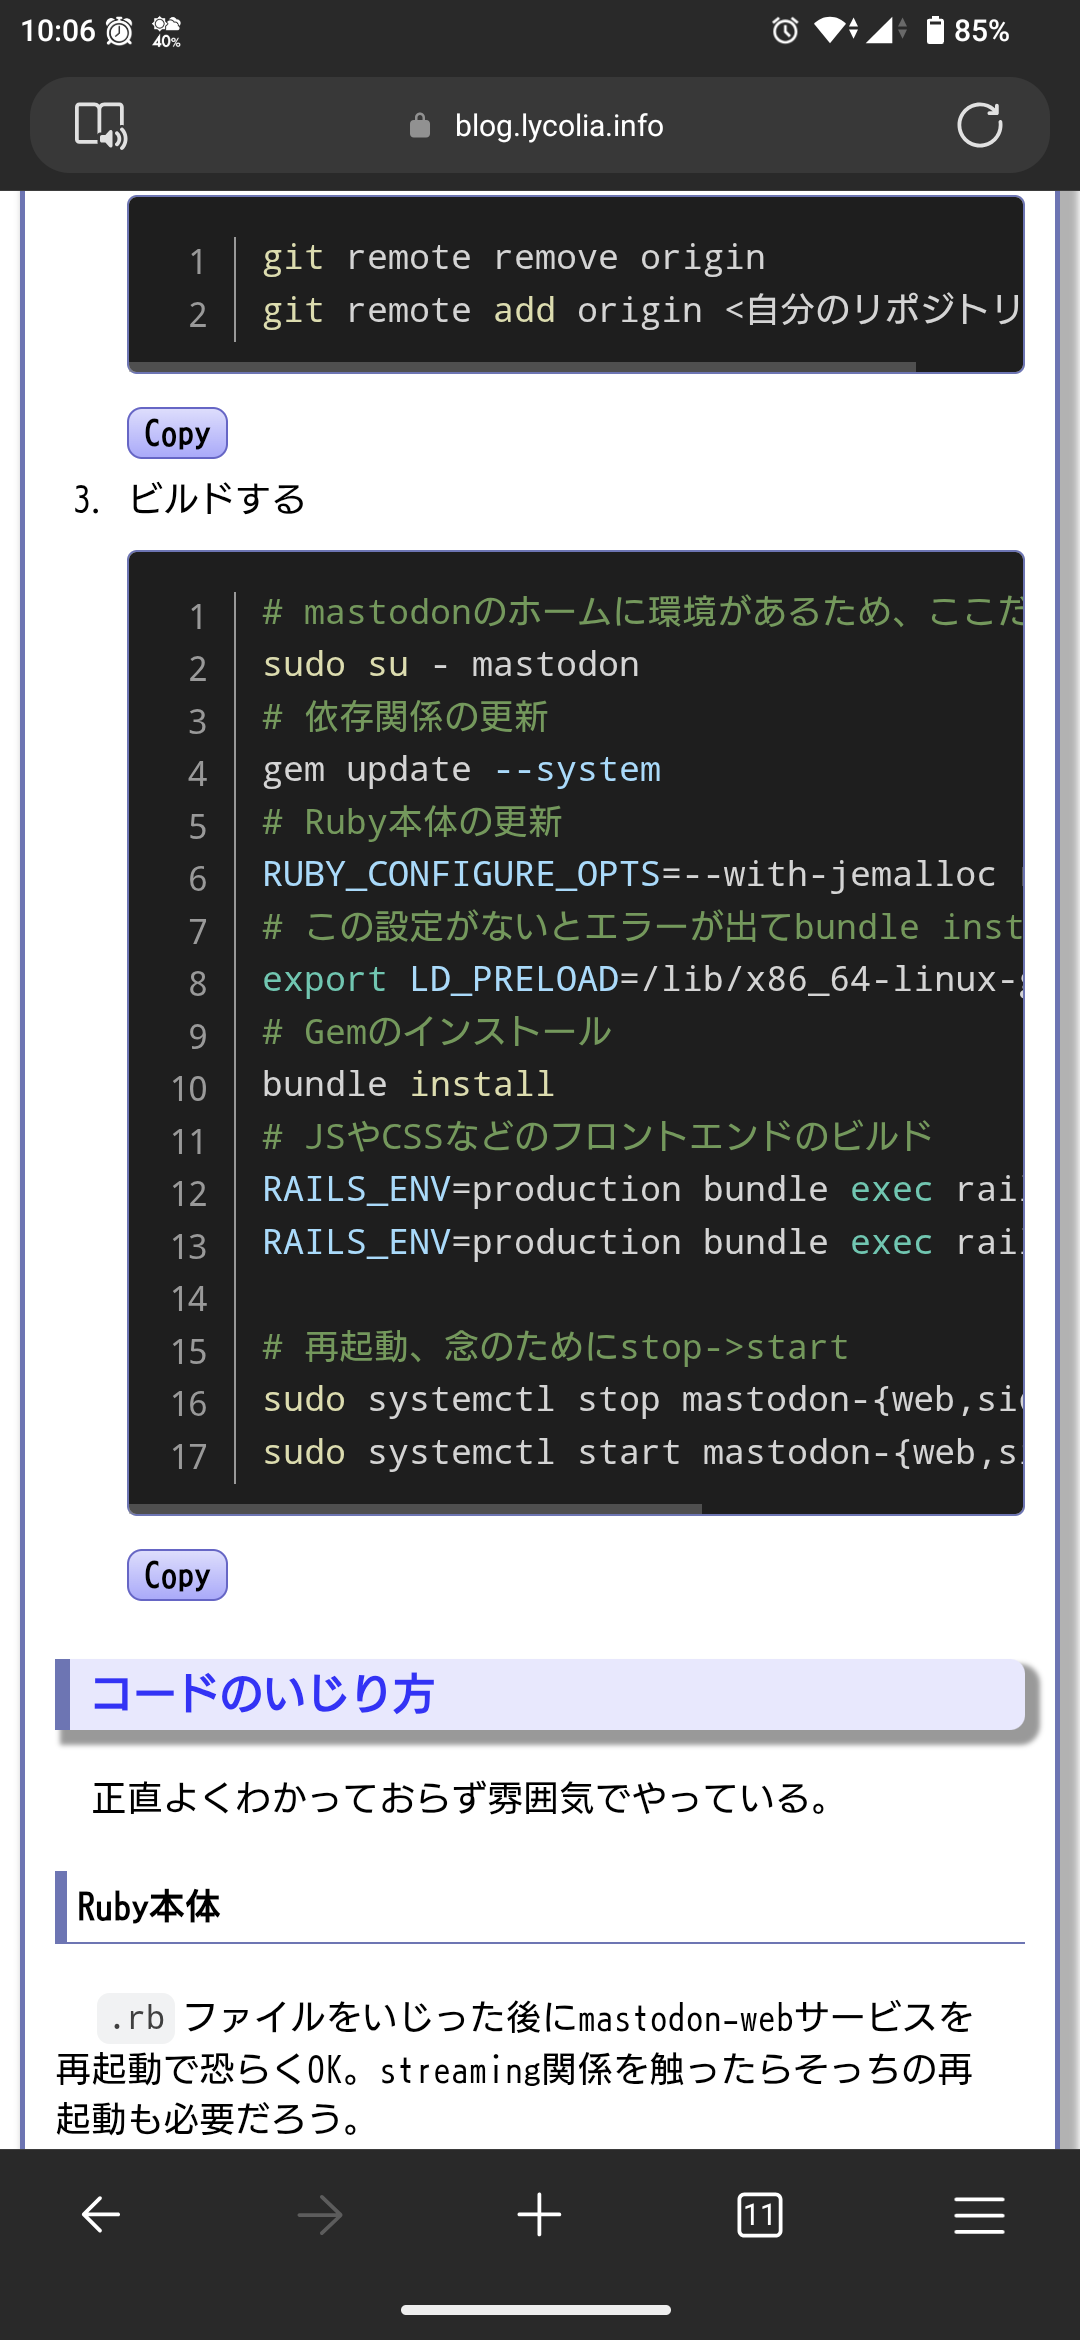Tap the Ruby本体 subheading
Screen dimensions: 1080x2340
[148, 1907]
